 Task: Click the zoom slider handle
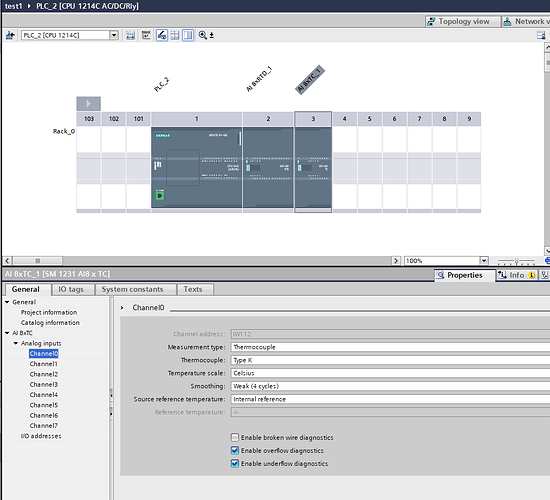[x=516, y=261]
